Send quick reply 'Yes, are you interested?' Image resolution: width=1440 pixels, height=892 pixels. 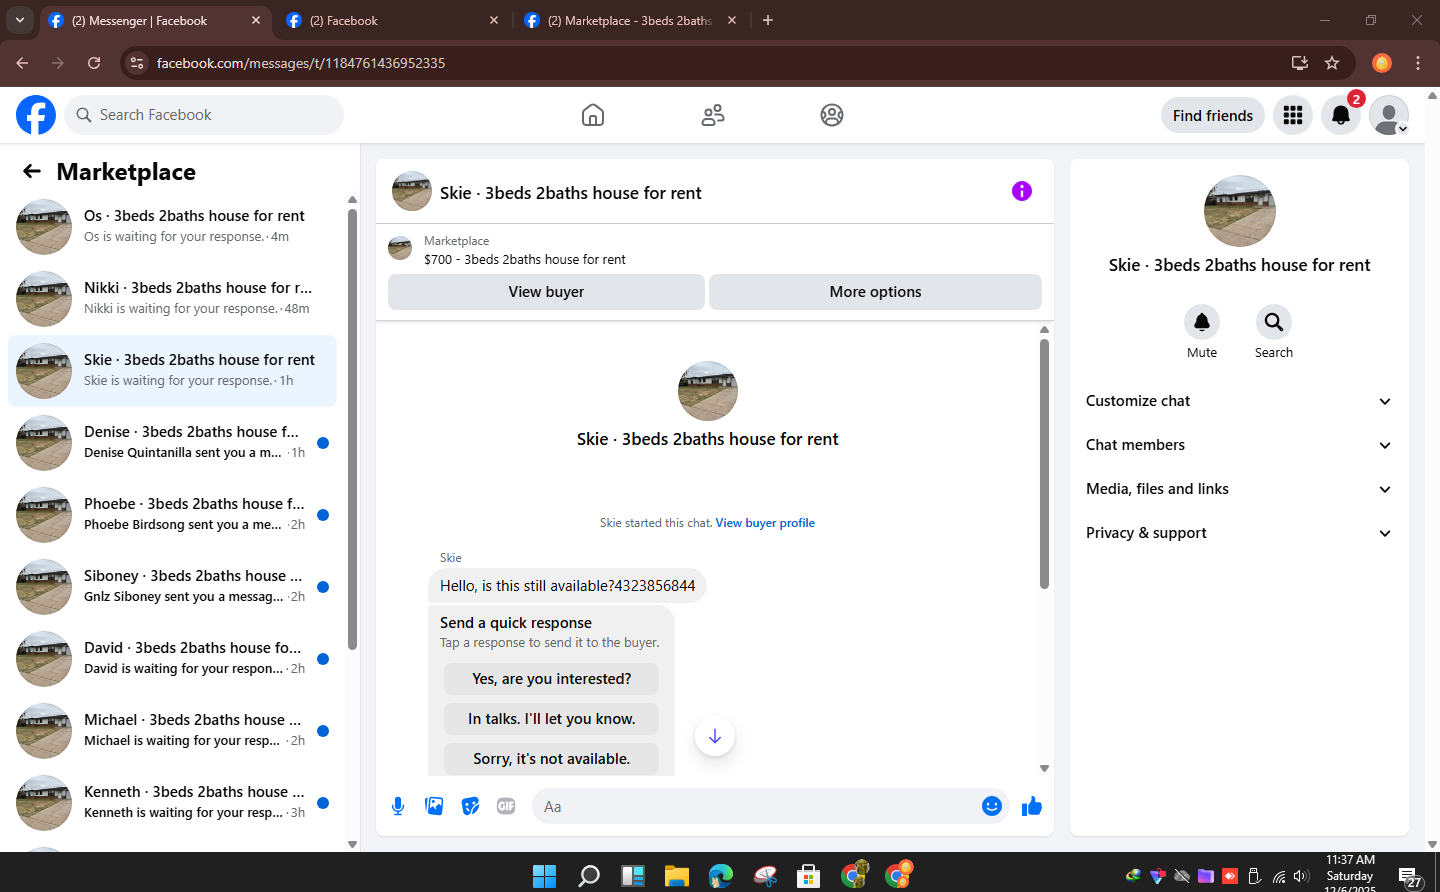(x=551, y=679)
